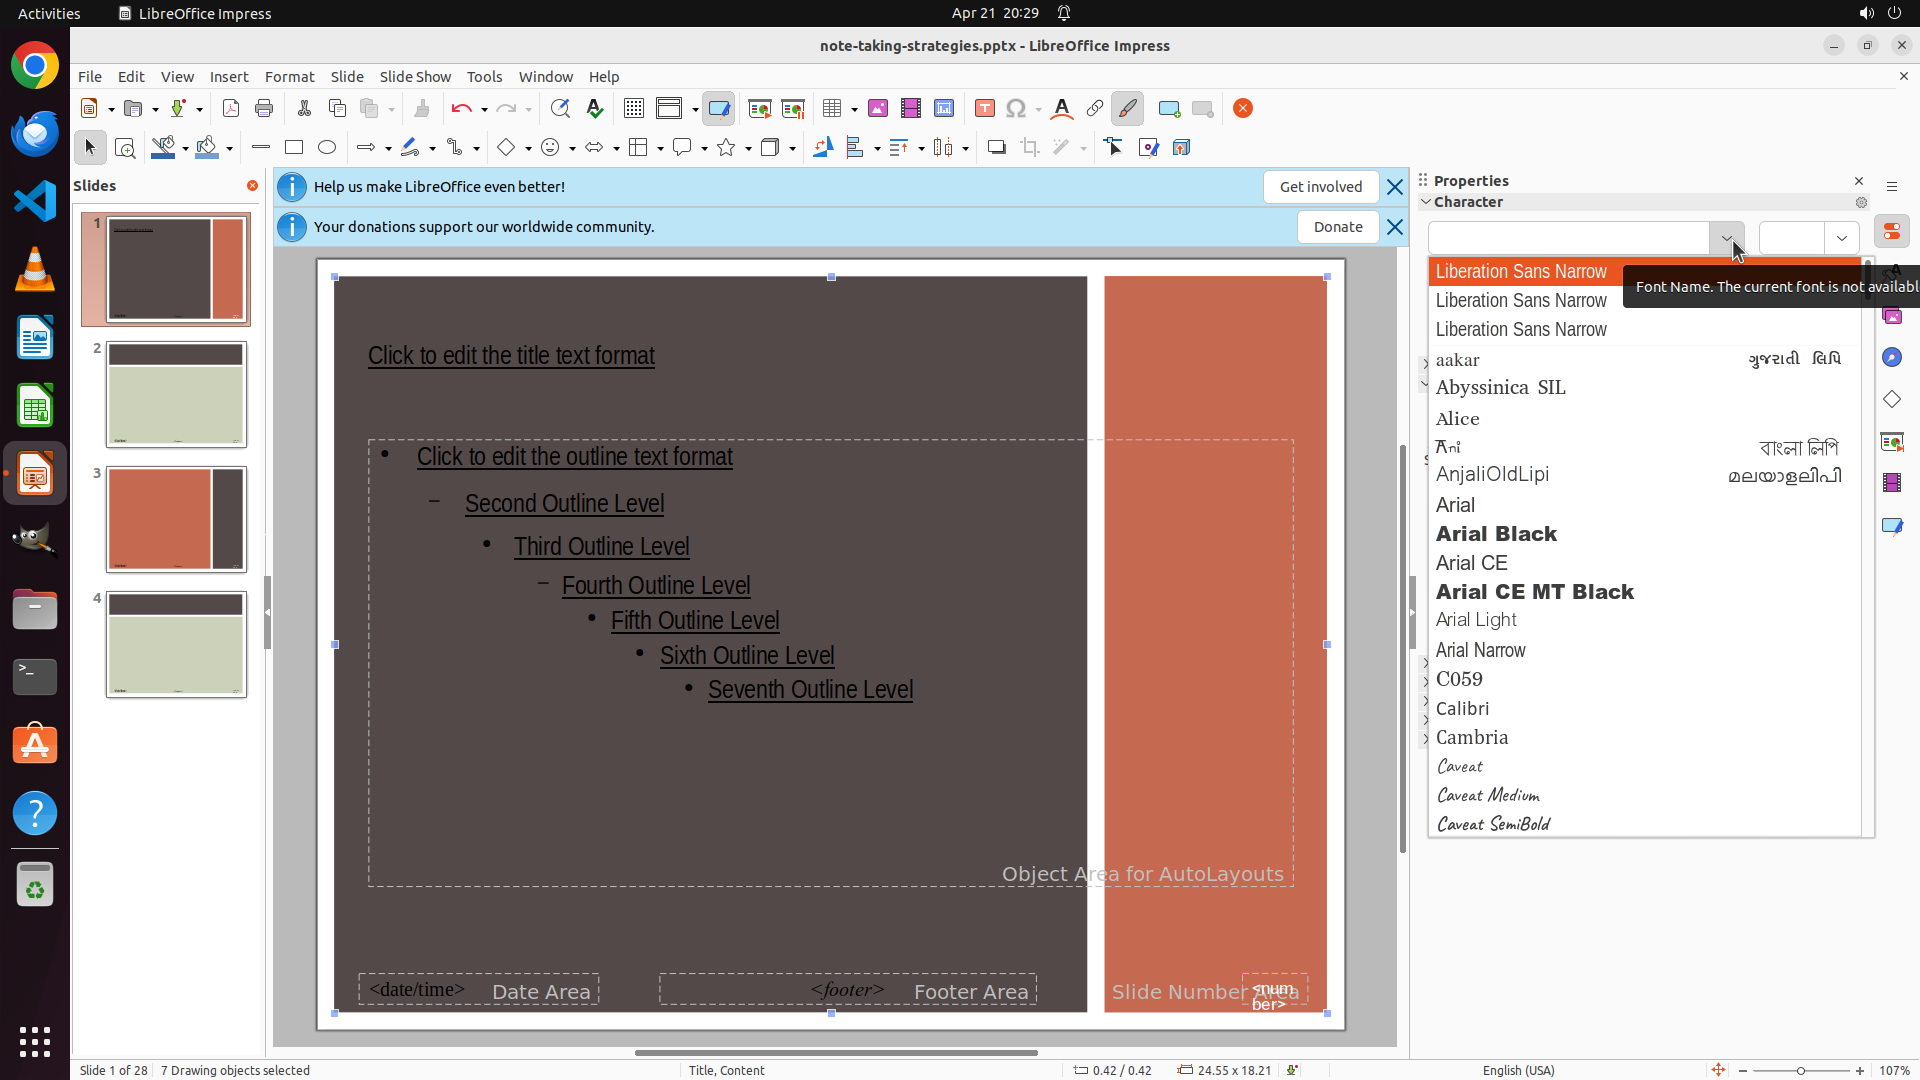Collapse the Character section in Properties
The width and height of the screenshot is (1920, 1080).
tap(1426, 202)
